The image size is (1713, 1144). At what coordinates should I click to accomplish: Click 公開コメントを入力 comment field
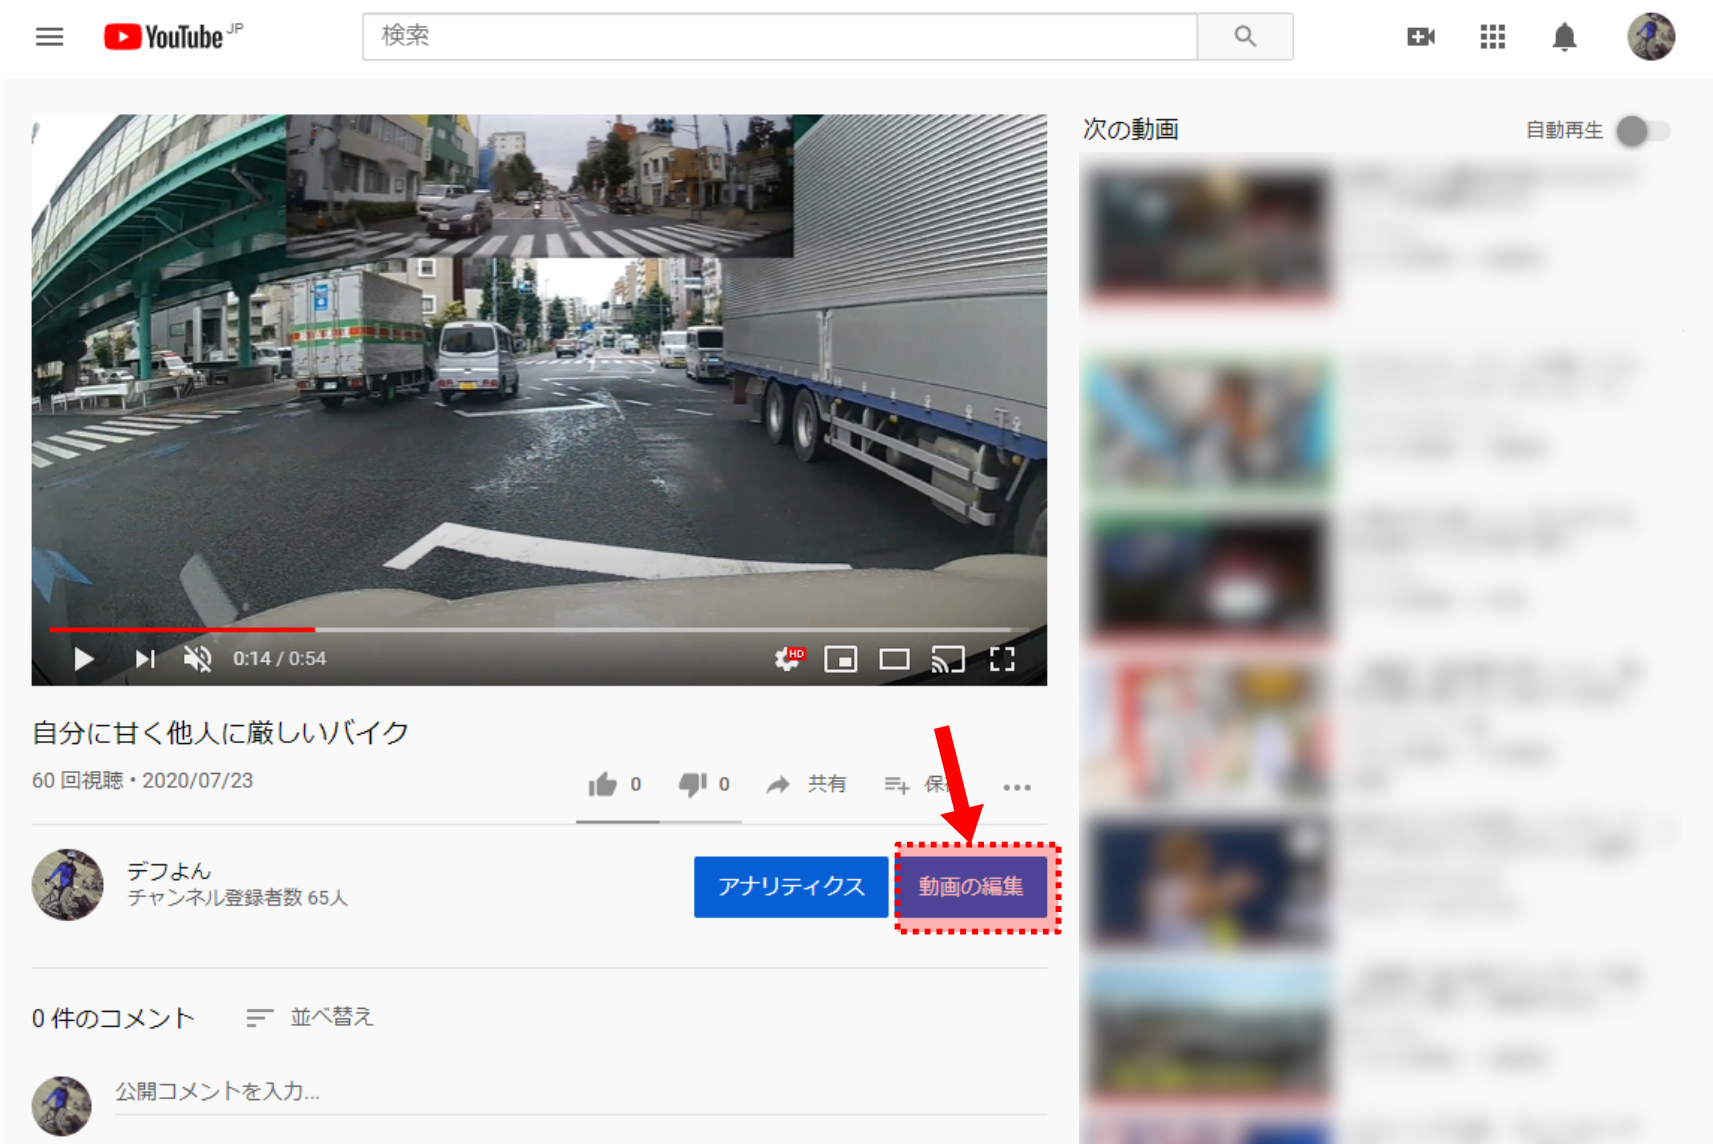(581, 1092)
